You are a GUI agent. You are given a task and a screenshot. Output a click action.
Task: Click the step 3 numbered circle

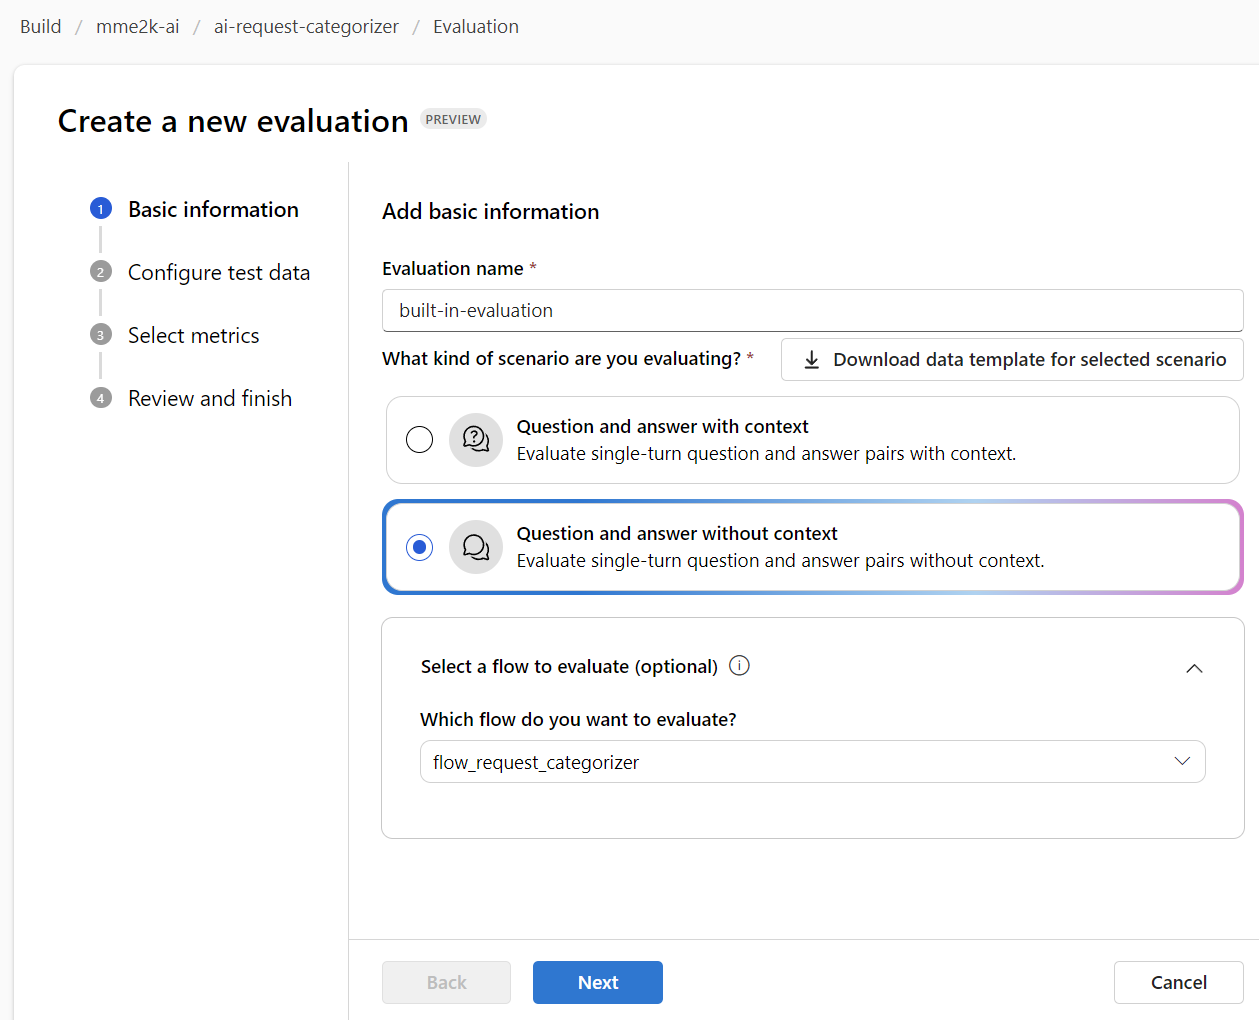coord(101,335)
